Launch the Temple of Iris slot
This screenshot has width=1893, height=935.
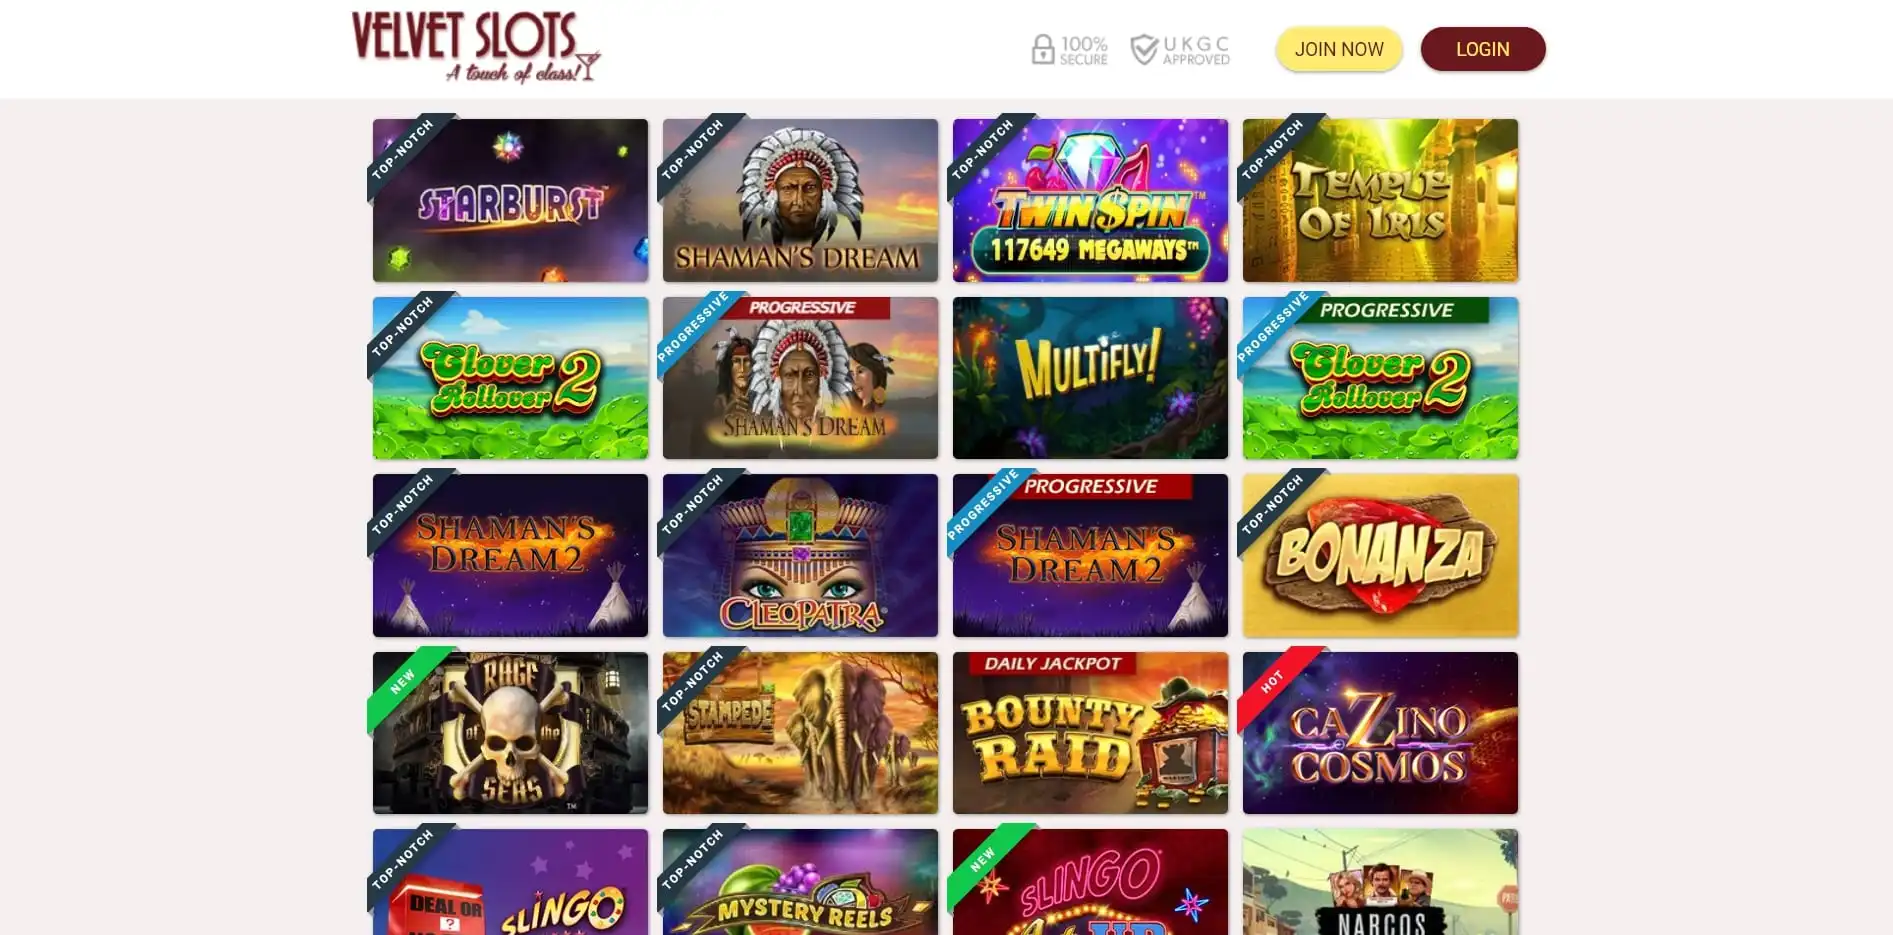(1380, 200)
